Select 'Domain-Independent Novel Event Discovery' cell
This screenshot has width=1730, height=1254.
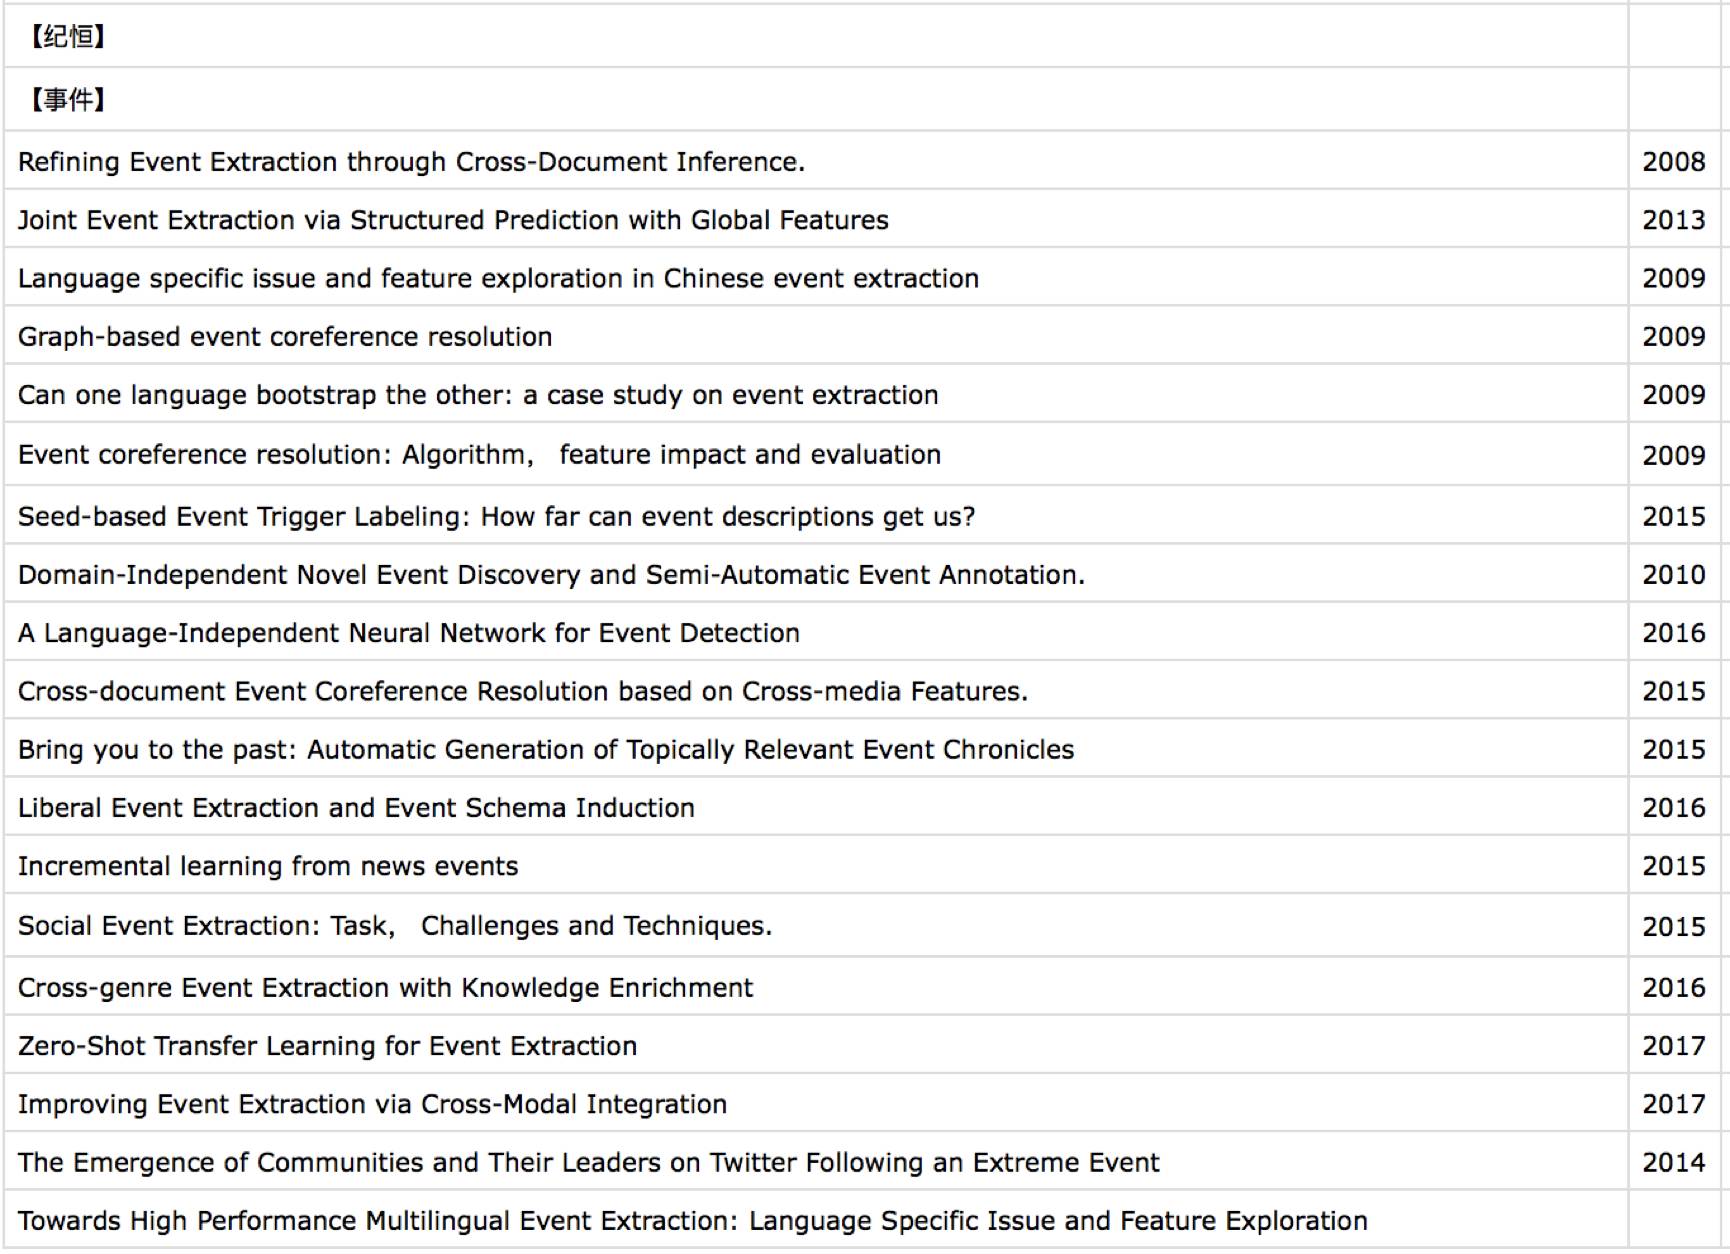(816, 574)
